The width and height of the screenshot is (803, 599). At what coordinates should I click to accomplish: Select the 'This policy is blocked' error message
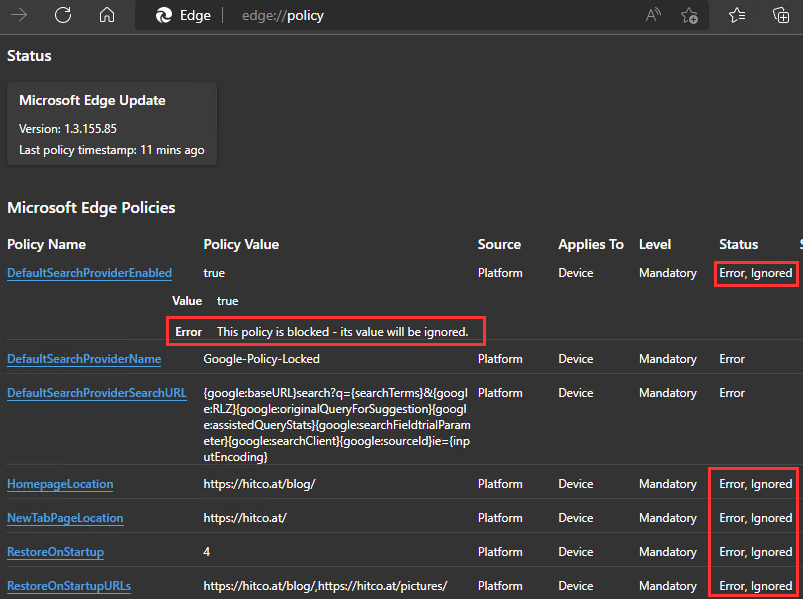tap(342, 332)
